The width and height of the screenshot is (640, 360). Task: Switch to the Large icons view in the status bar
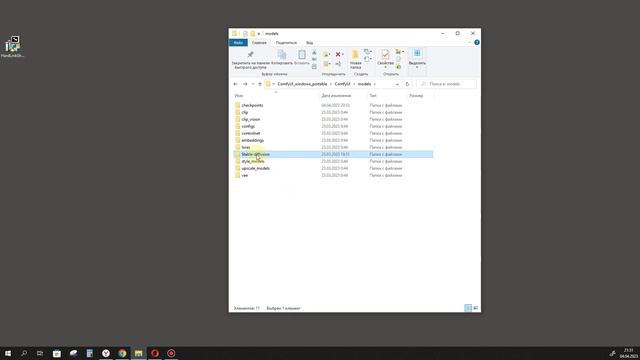pyautogui.click(x=476, y=308)
